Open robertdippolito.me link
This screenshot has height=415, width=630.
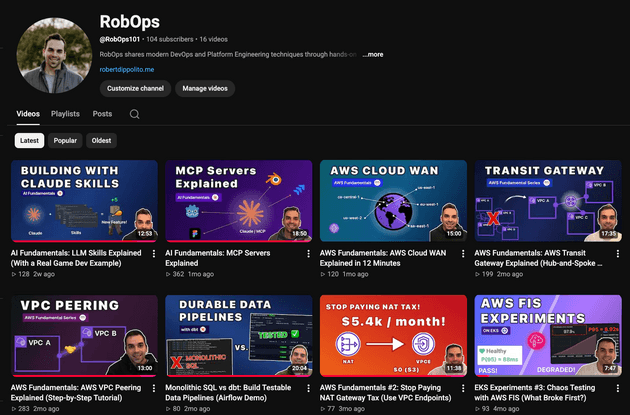point(127,70)
